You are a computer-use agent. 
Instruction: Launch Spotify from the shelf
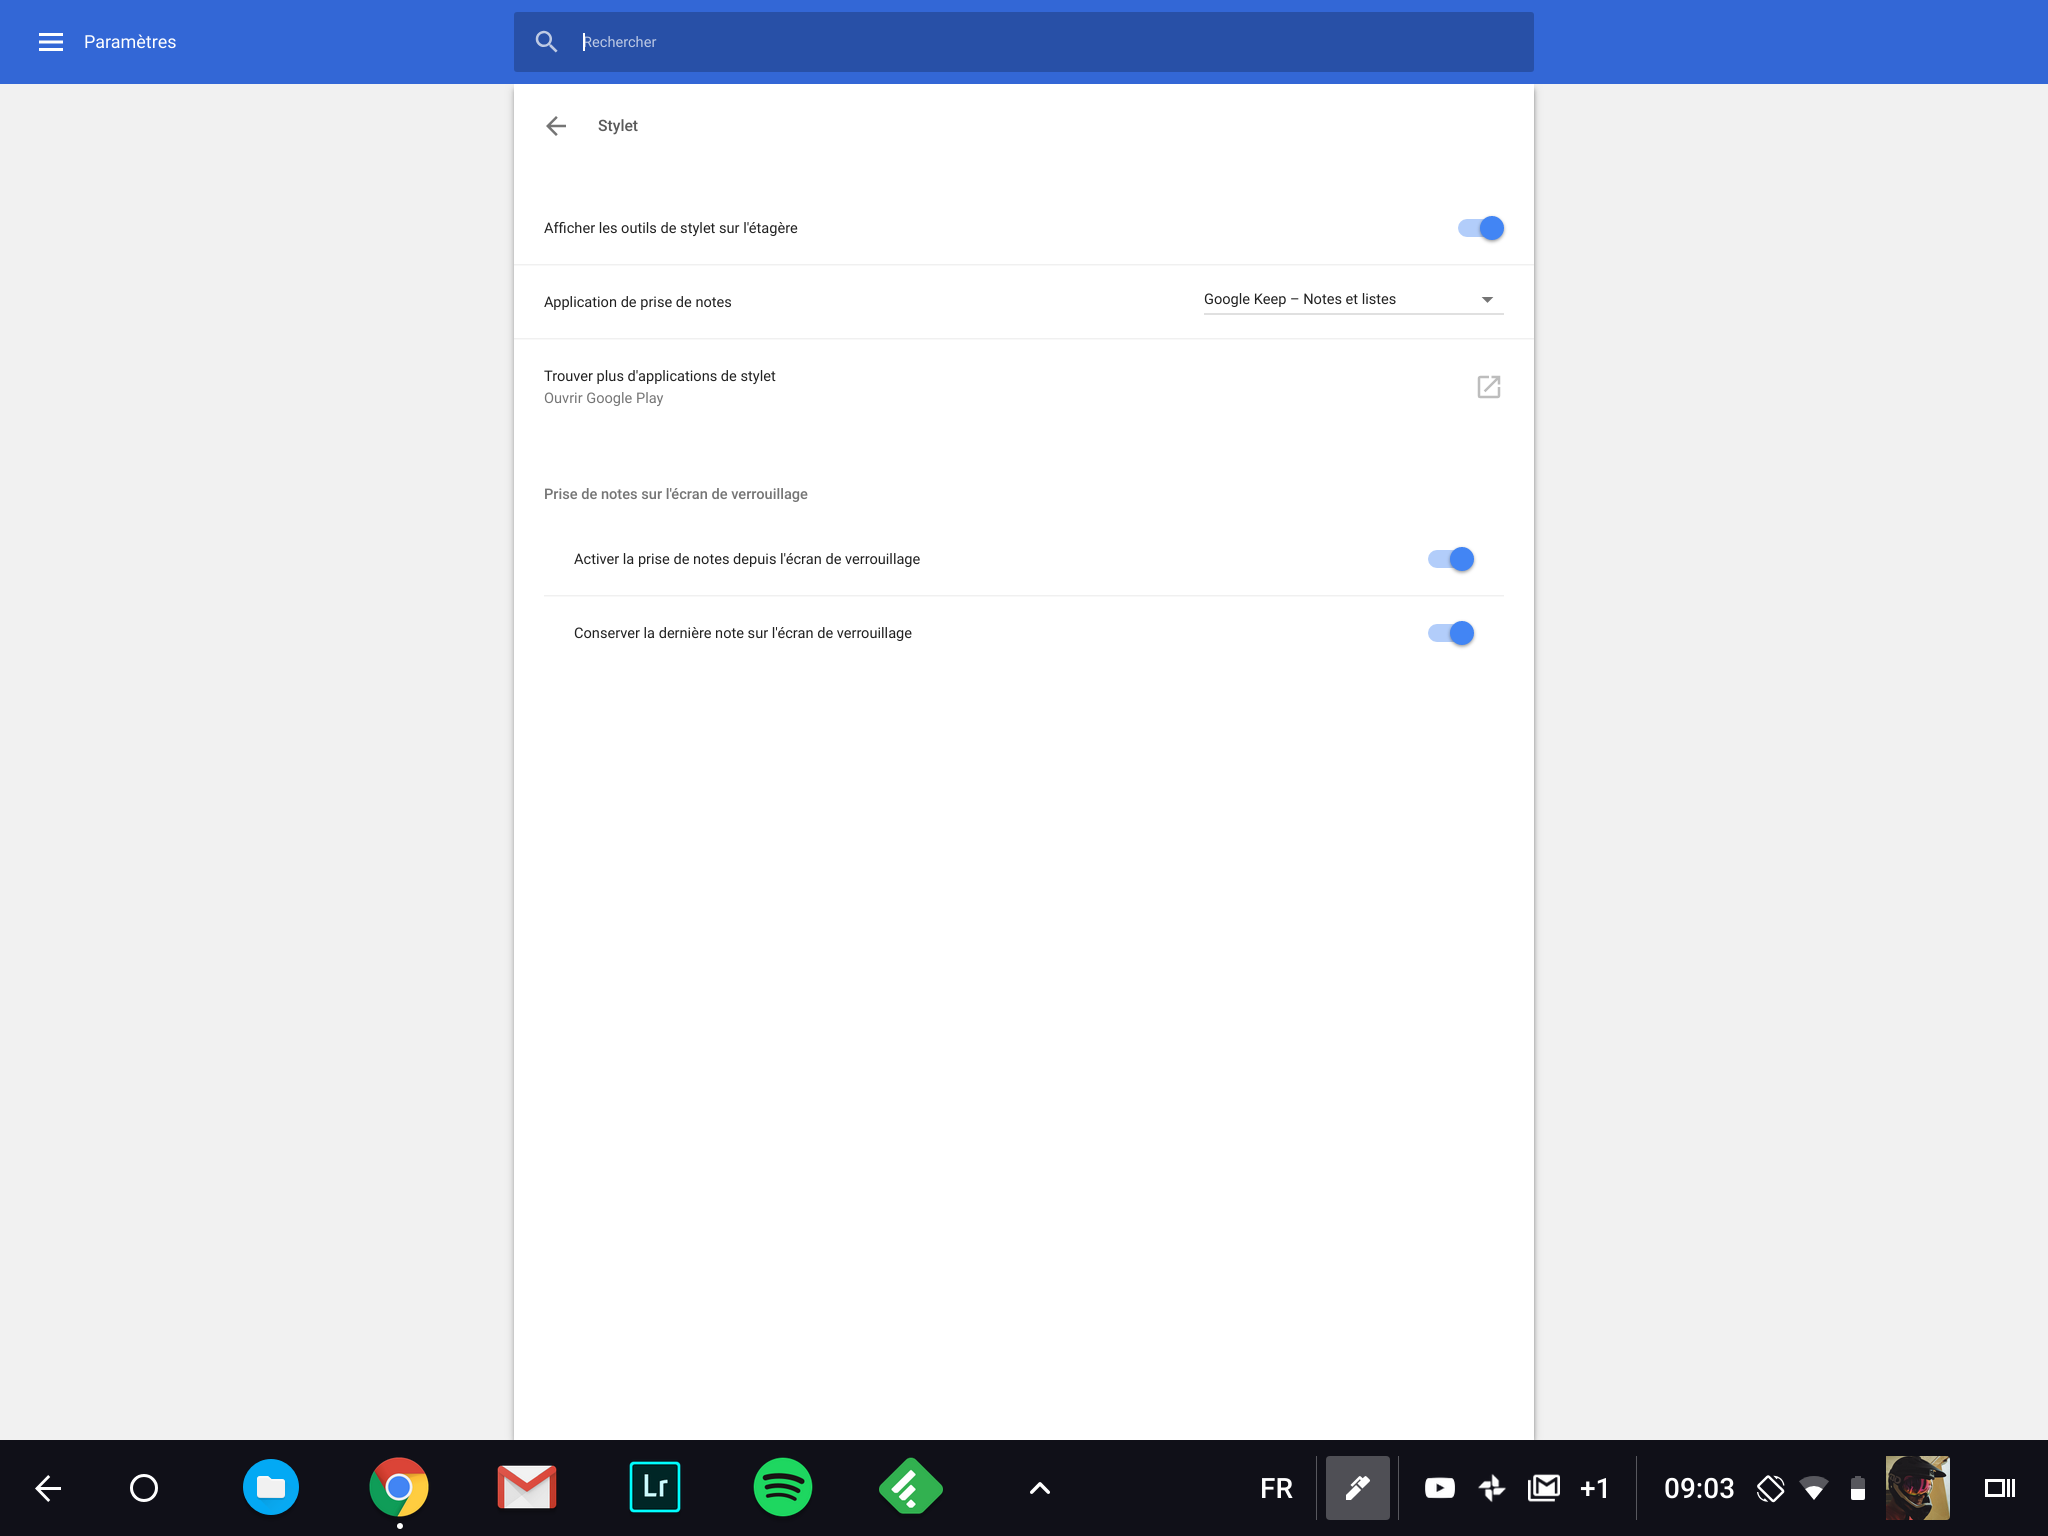(783, 1488)
